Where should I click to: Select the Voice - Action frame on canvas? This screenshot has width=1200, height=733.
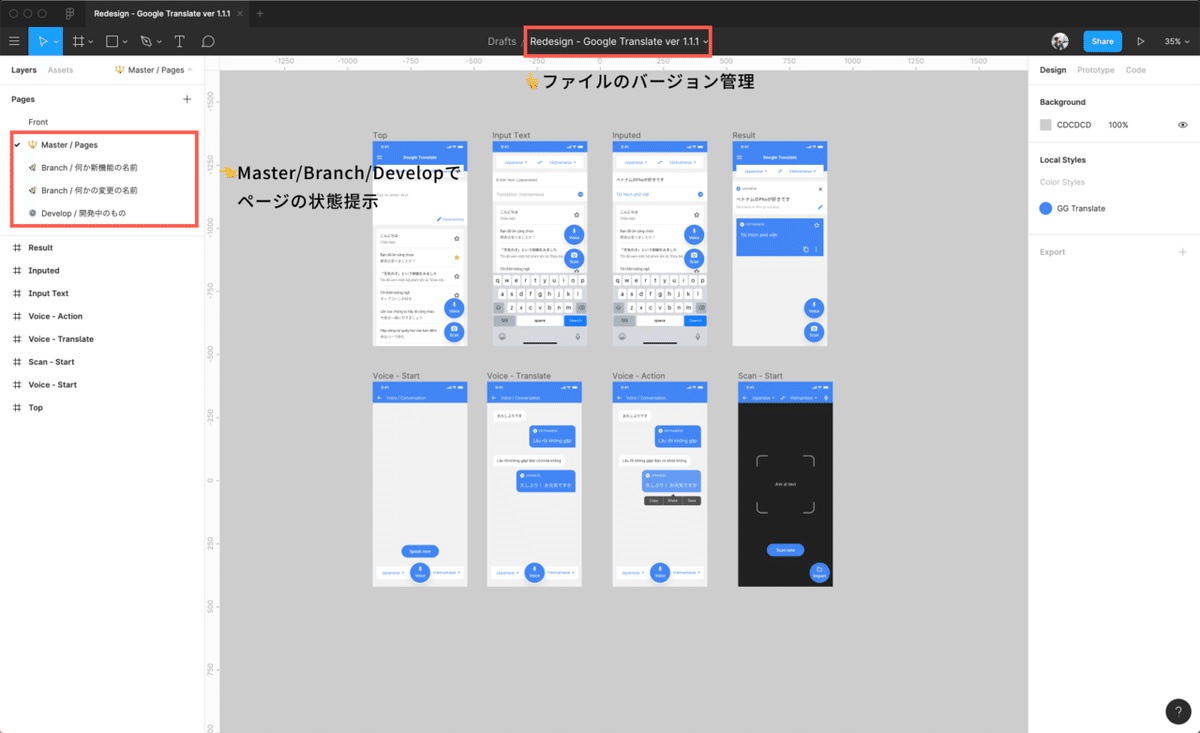pos(660,484)
